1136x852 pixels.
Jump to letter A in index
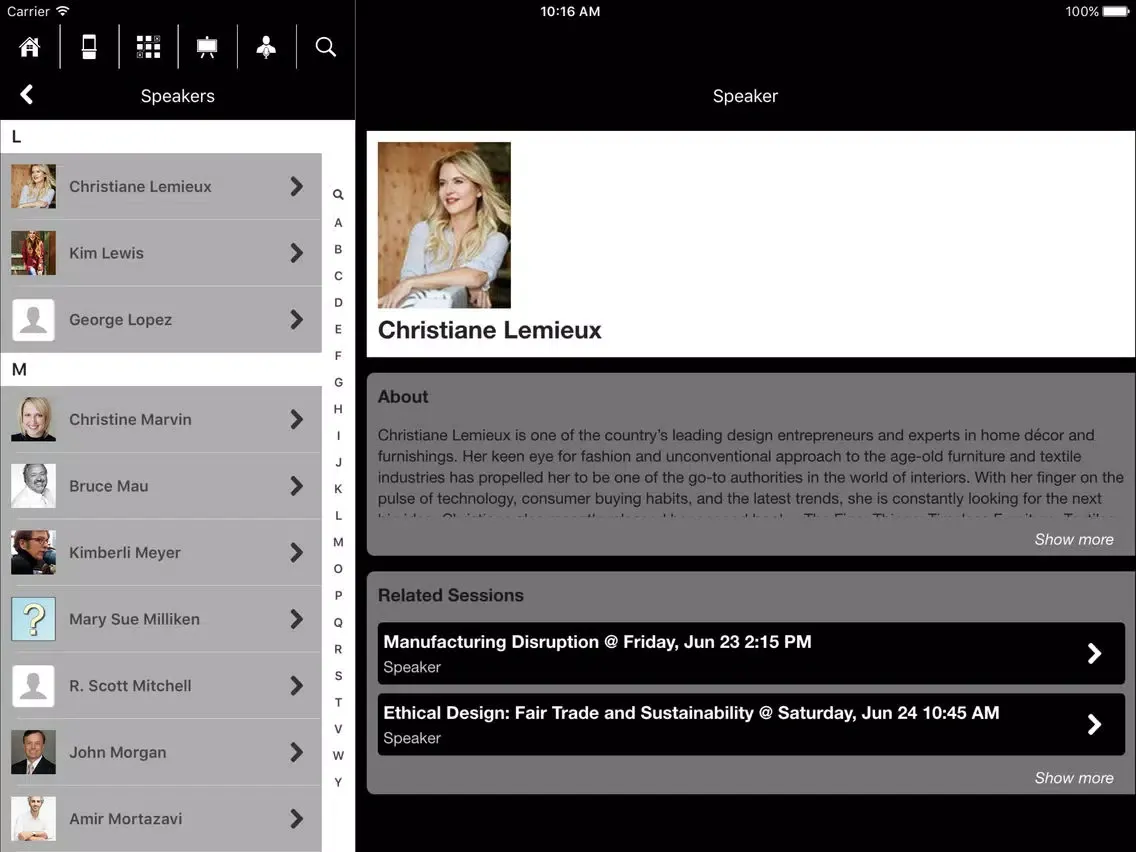(x=338, y=223)
